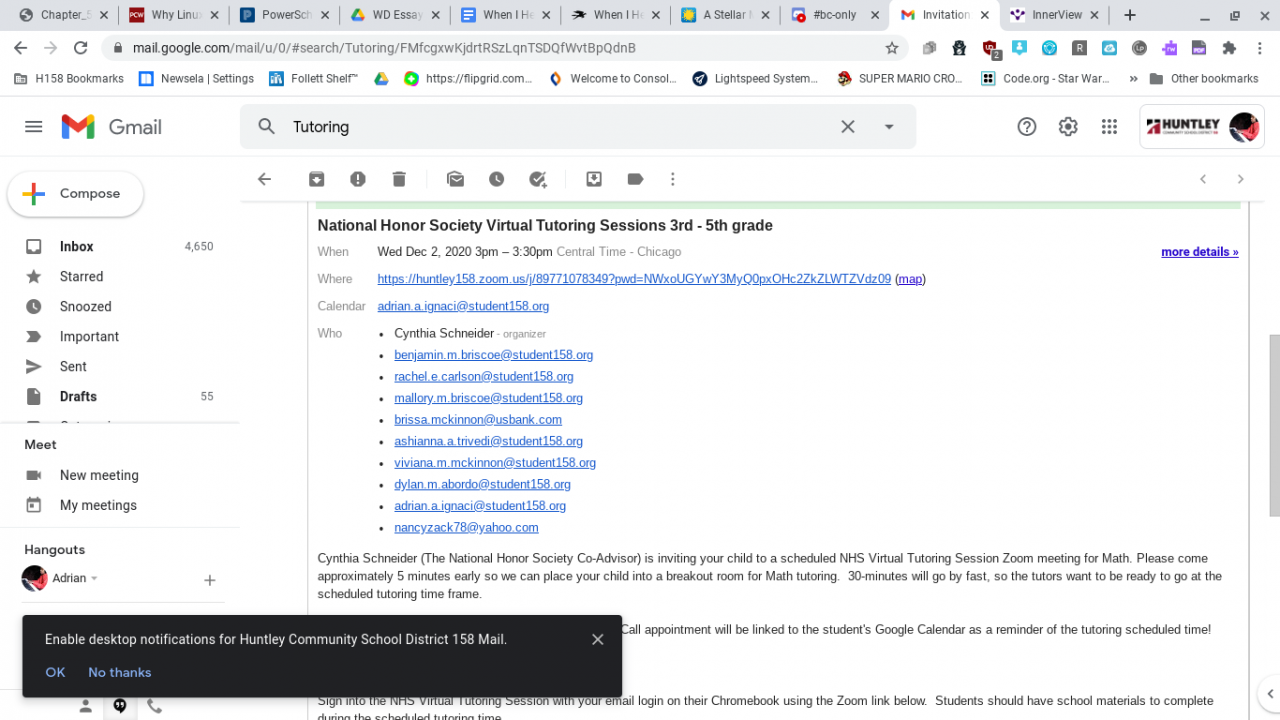
Task: Click nancyzack78@yahoo.com attendee link
Action: 466,527
